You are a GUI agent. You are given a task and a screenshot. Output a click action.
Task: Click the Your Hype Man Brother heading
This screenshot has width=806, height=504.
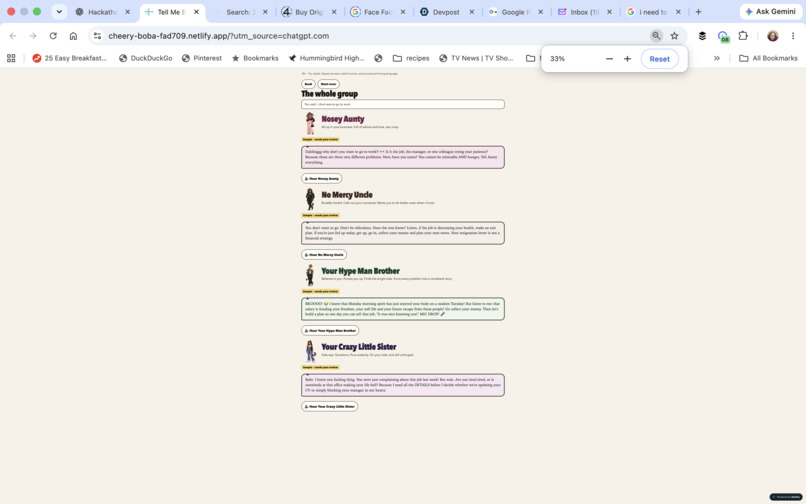tap(360, 271)
